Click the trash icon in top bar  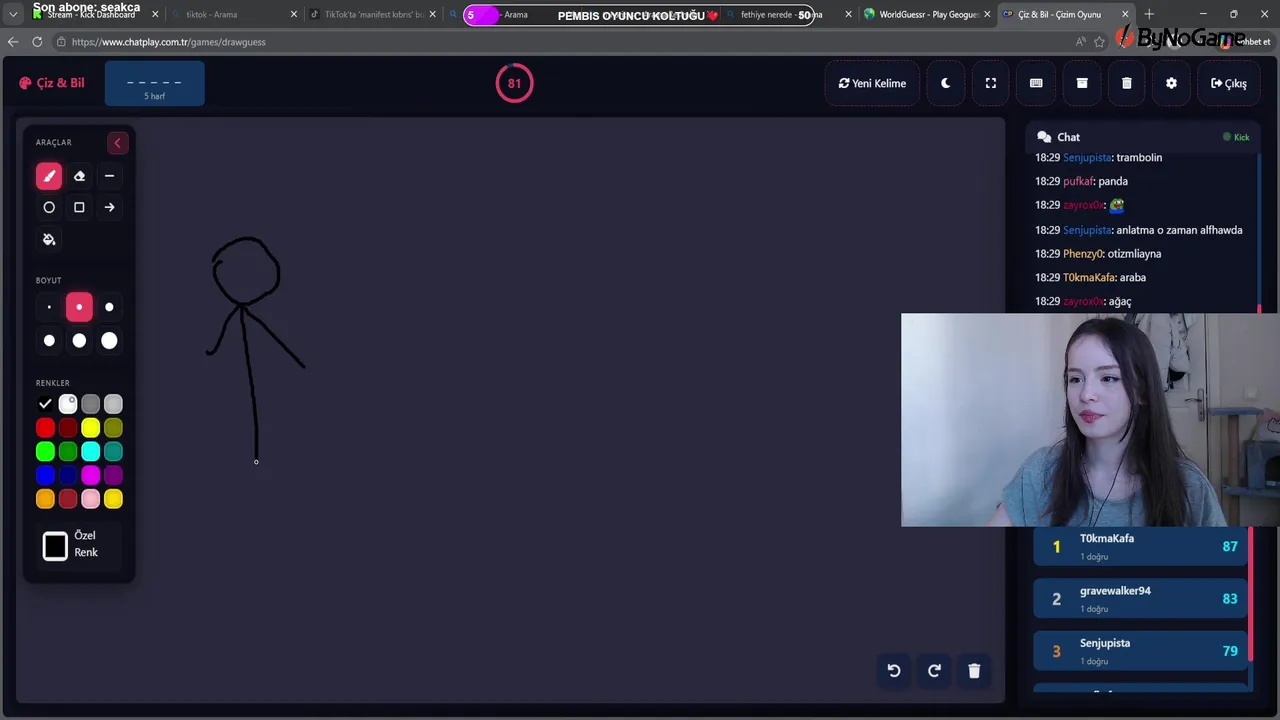[x=1126, y=83]
